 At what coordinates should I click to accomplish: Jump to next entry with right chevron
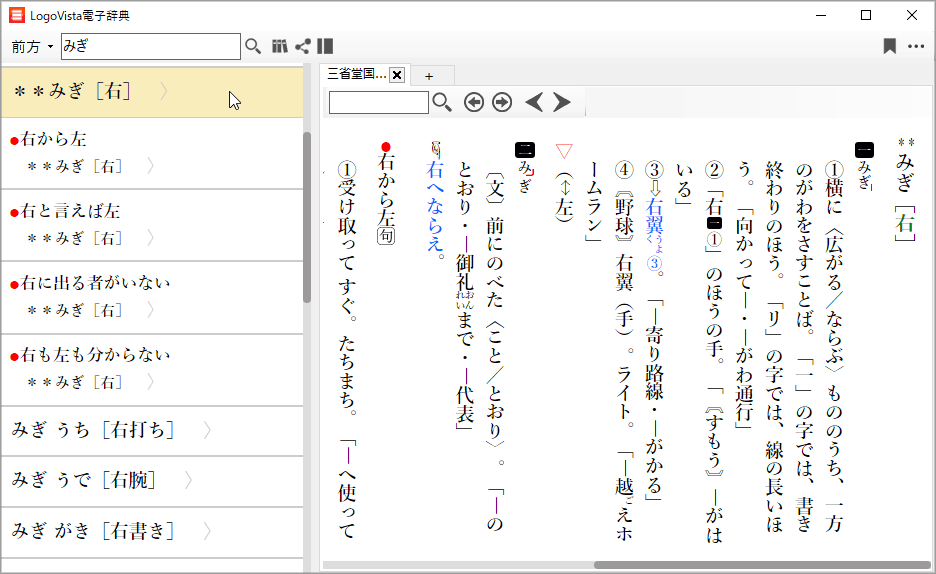click(562, 102)
